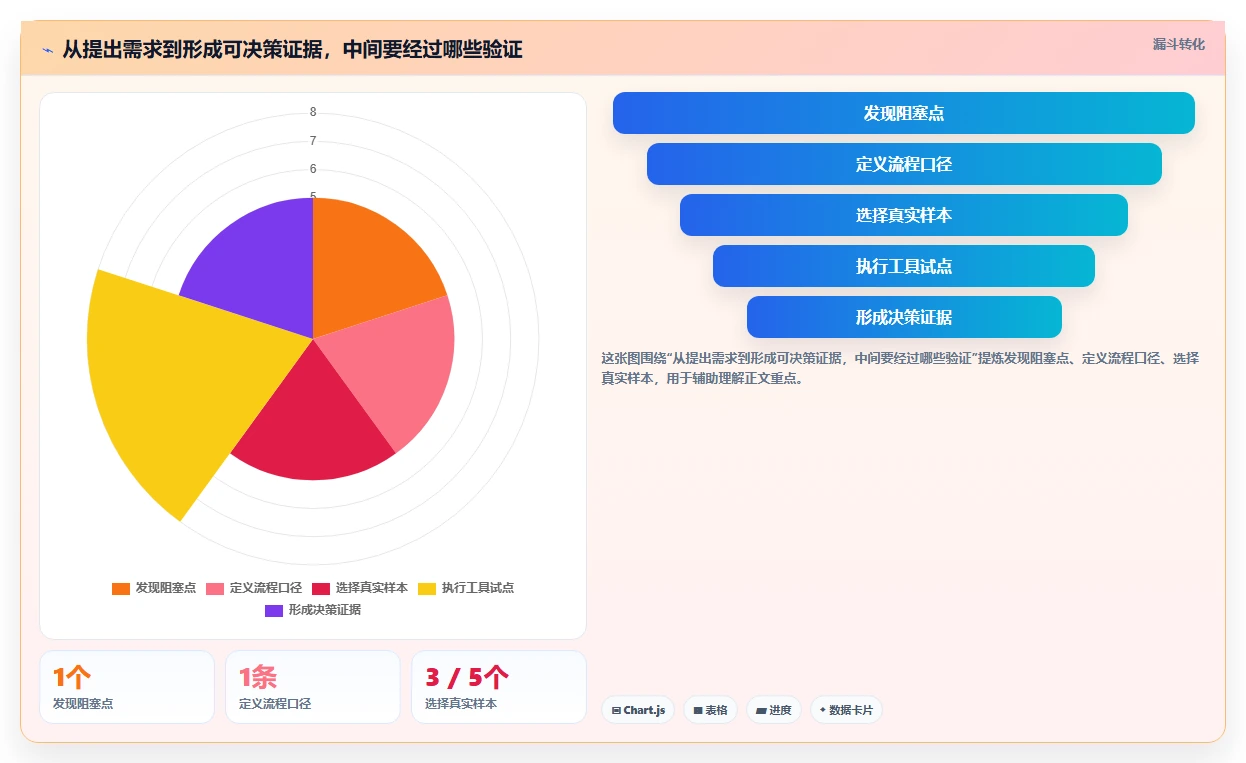Click the 表格 tag icon
The image size is (1246, 763).
(698, 710)
